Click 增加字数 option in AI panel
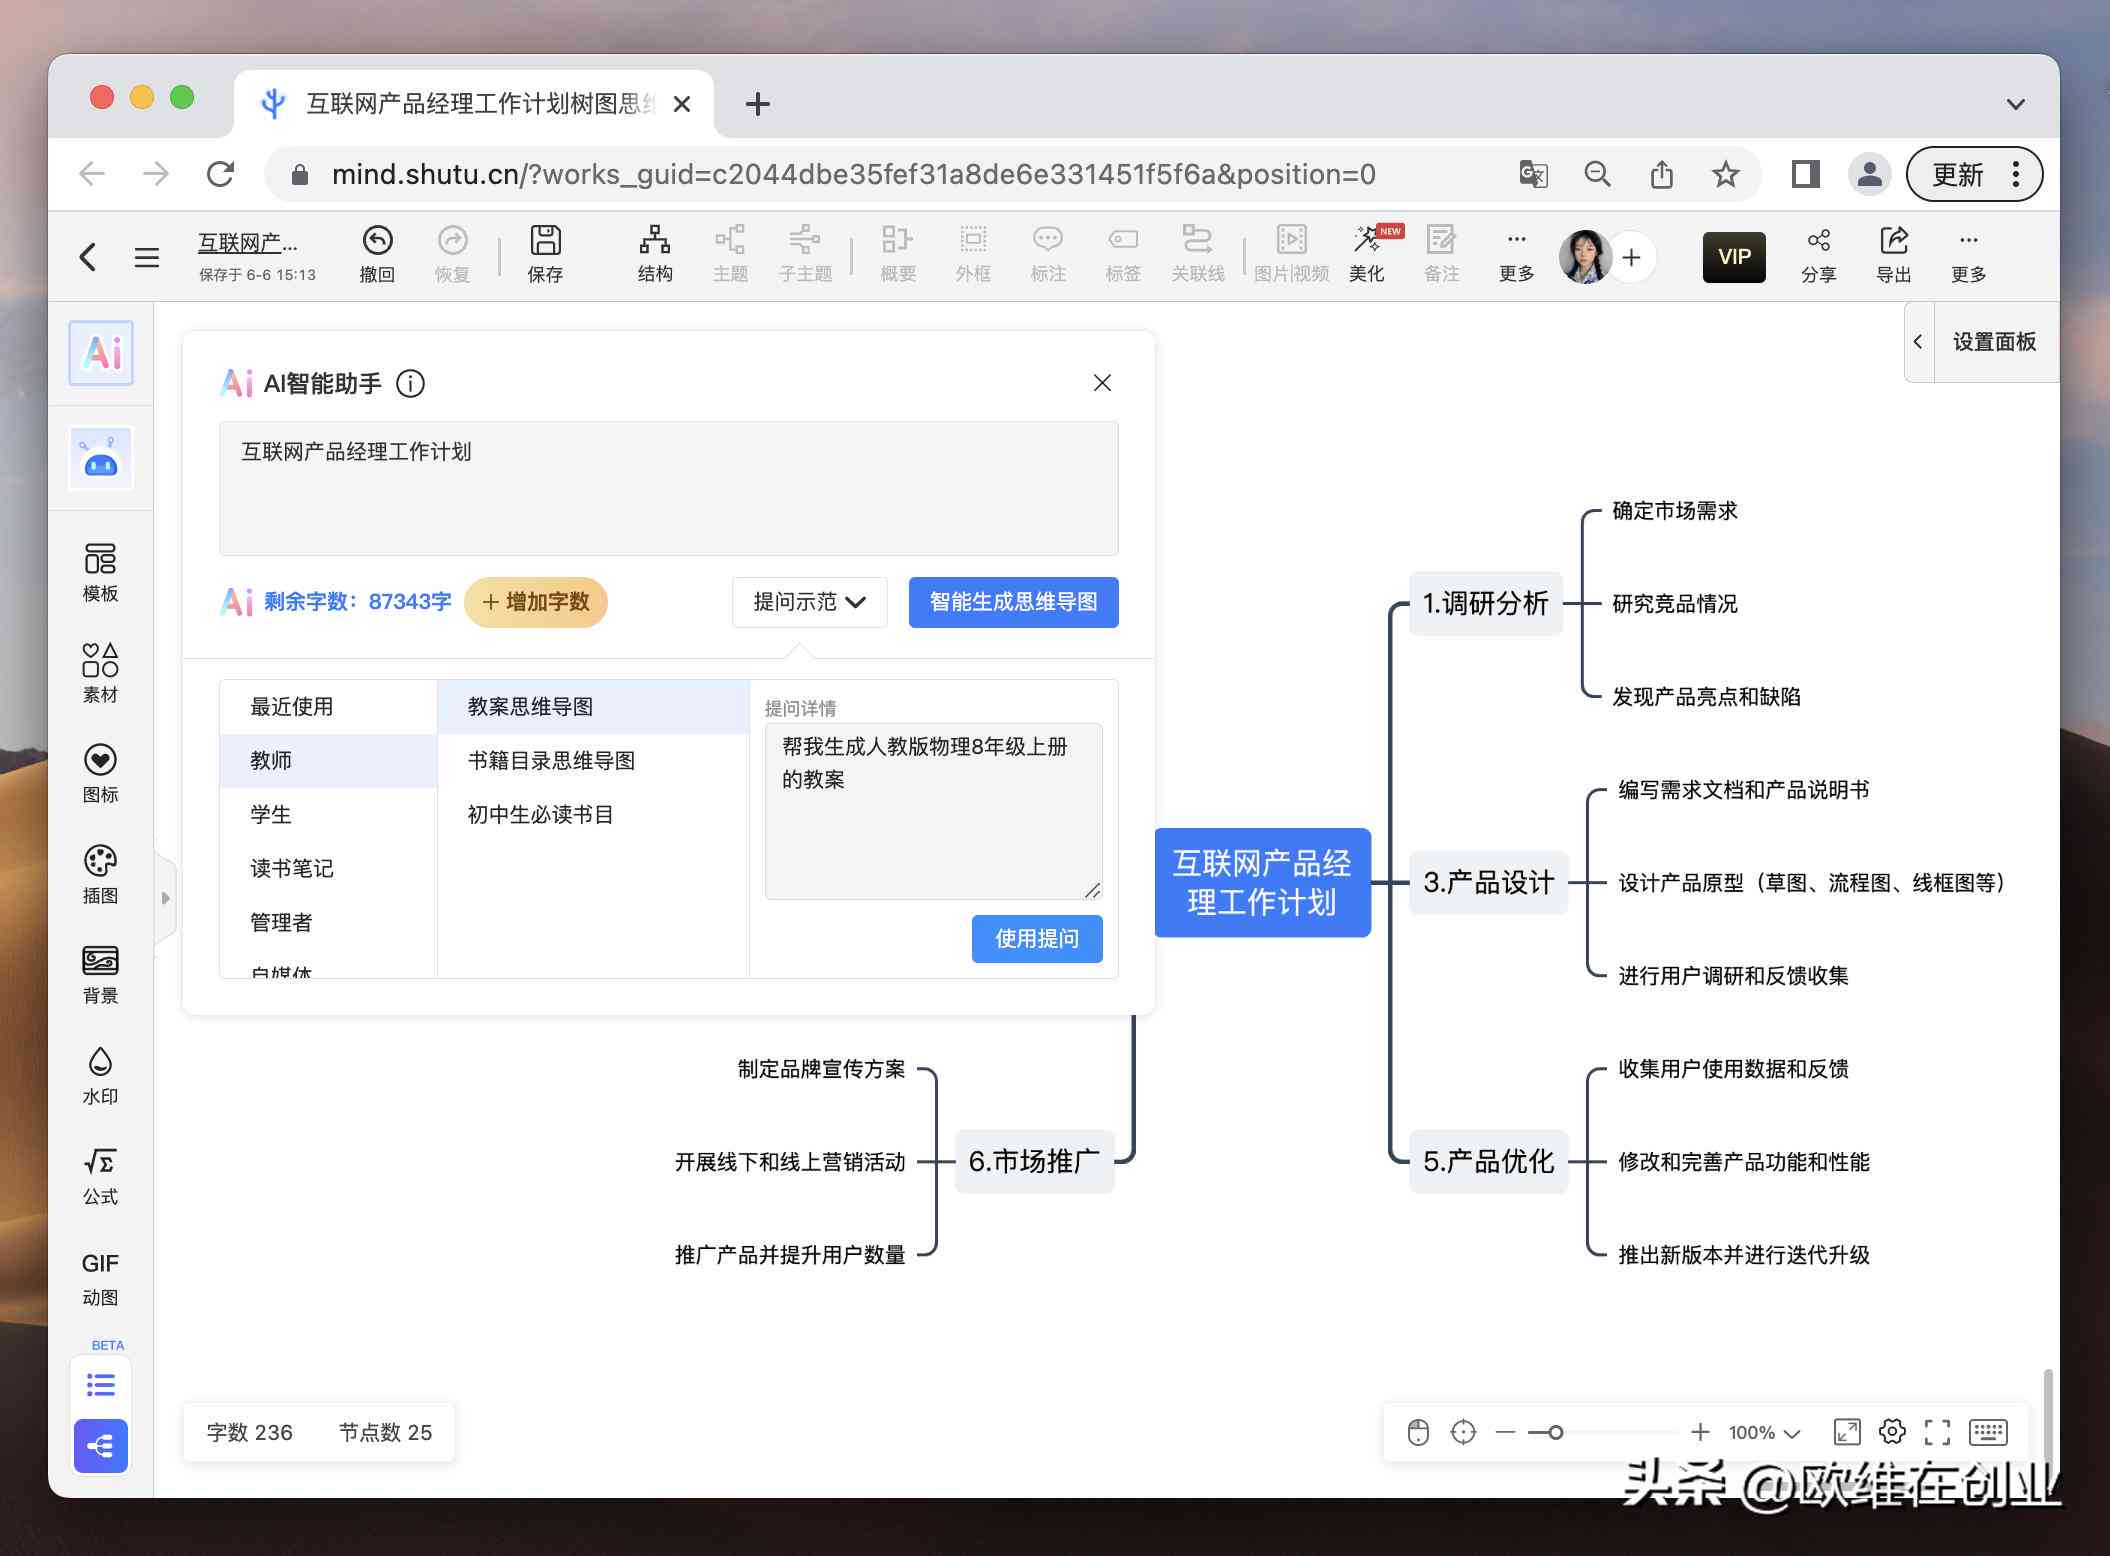Viewport: 2110px width, 1556px height. 539,601
